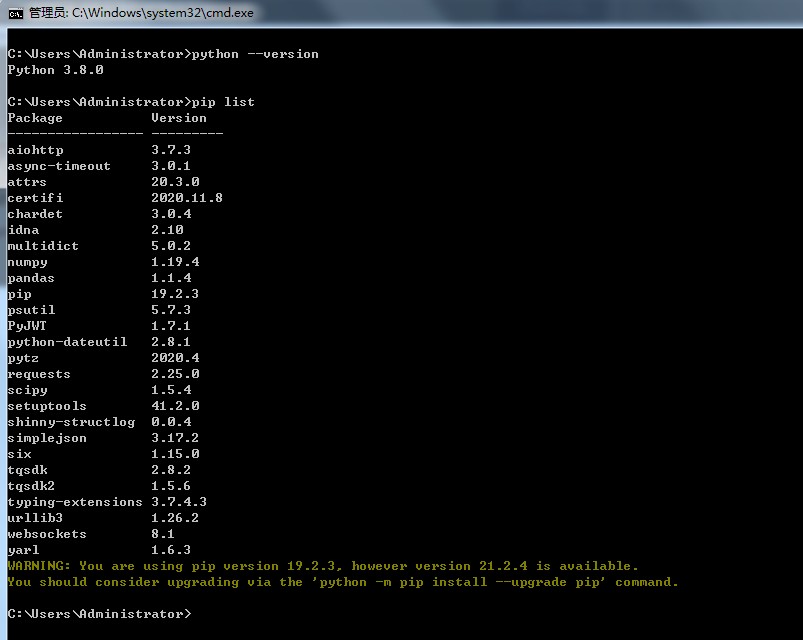Click the 'PyJWT' package name
The height and width of the screenshot is (640, 803).
tap(27, 326)
